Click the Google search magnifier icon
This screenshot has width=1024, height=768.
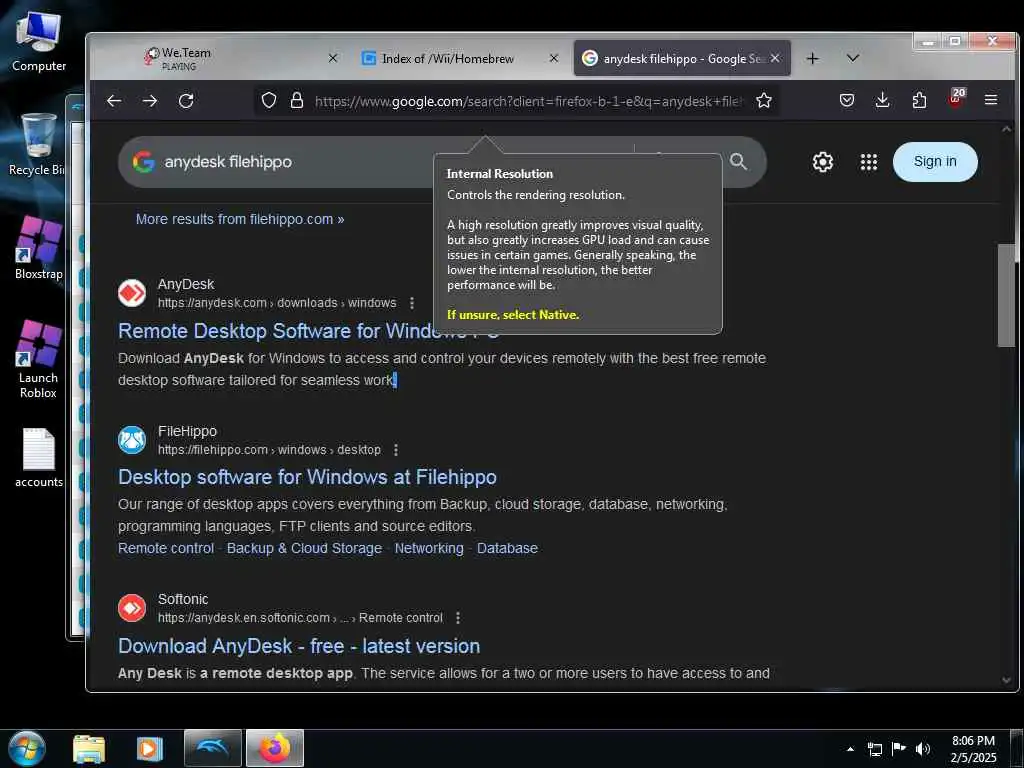point(739,161)
